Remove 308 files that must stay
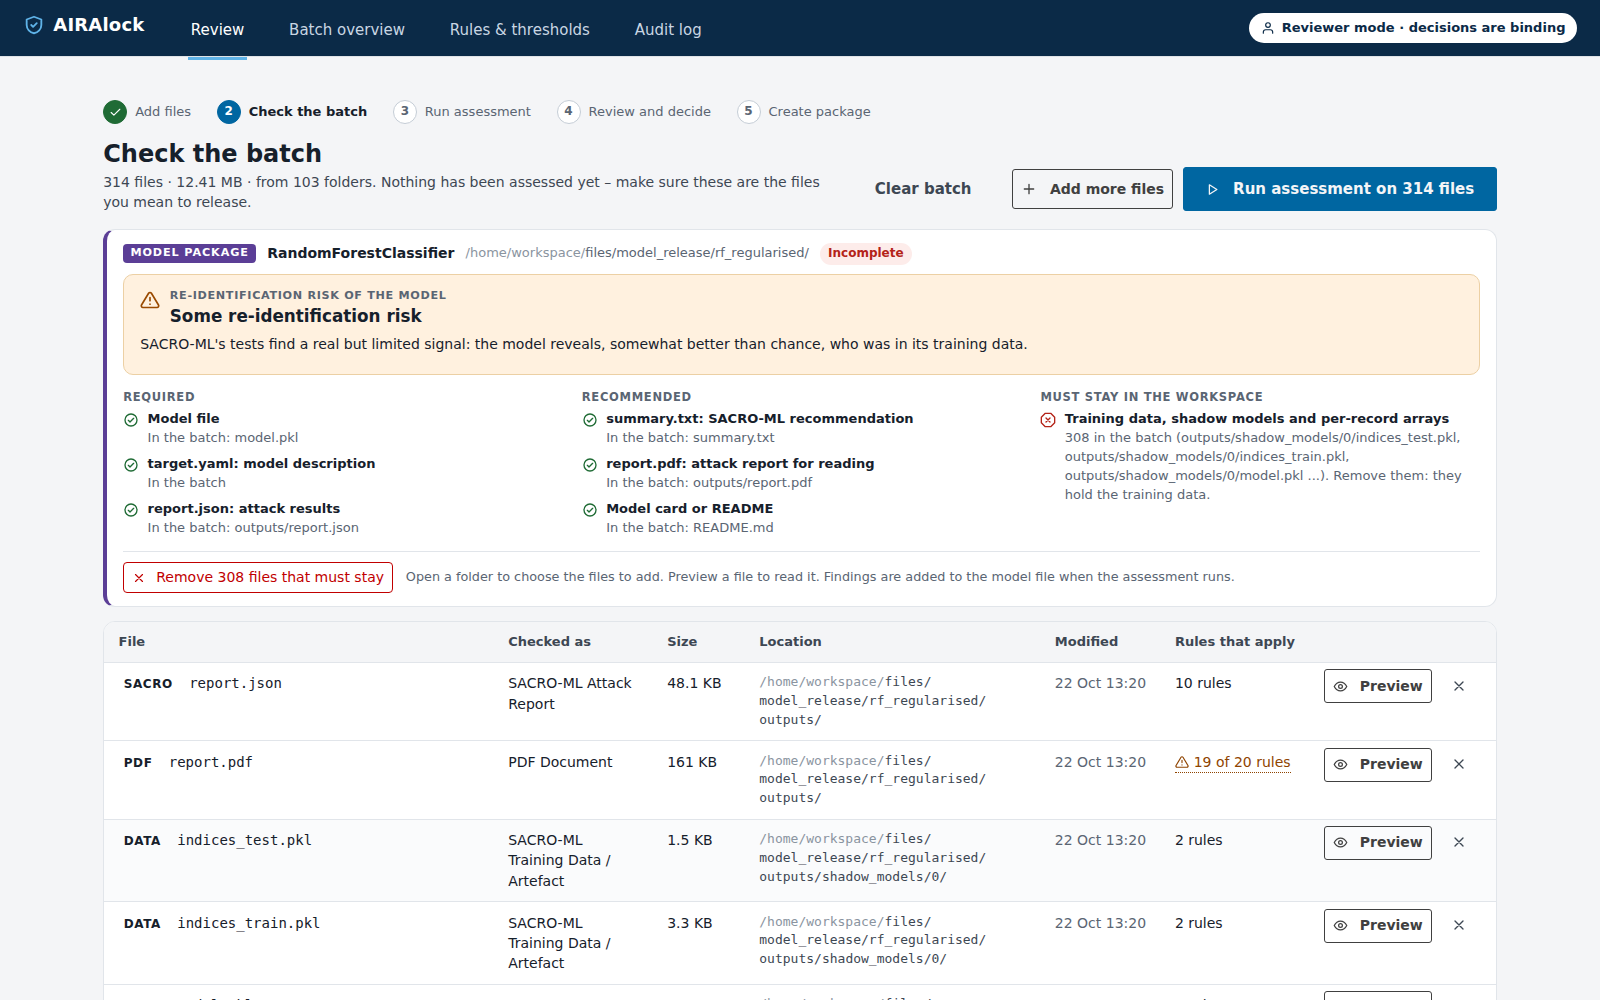 (258, 577)
